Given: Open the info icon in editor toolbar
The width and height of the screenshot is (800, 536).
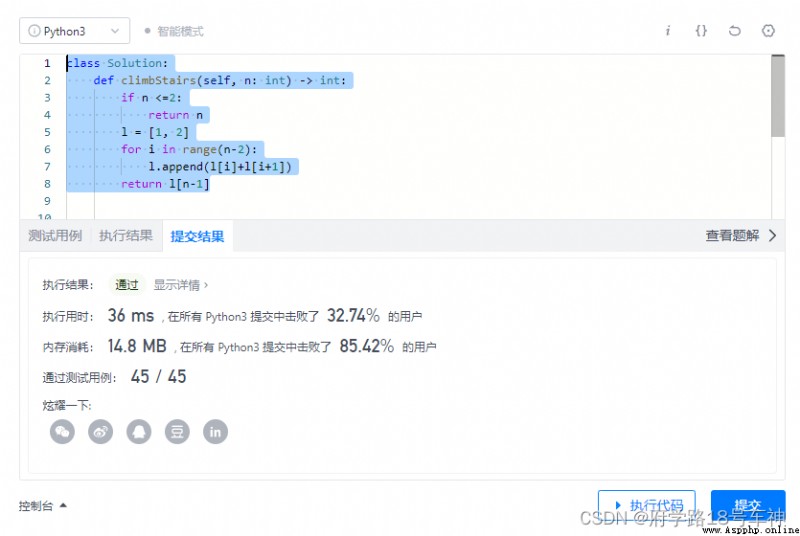Looking at the screenshot, I should (x=667, y=31).
